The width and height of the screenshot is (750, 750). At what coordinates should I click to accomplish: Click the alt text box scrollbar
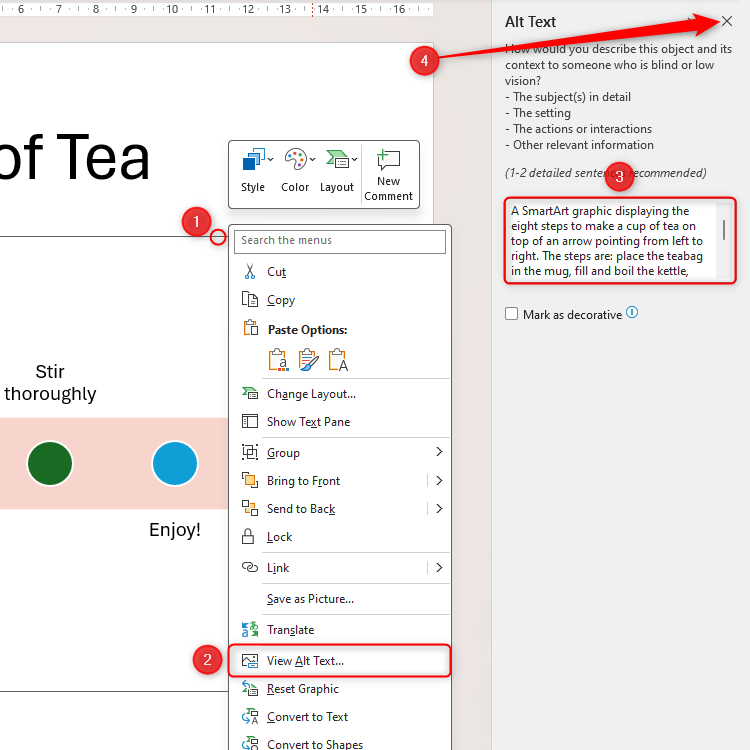[724, 230]
